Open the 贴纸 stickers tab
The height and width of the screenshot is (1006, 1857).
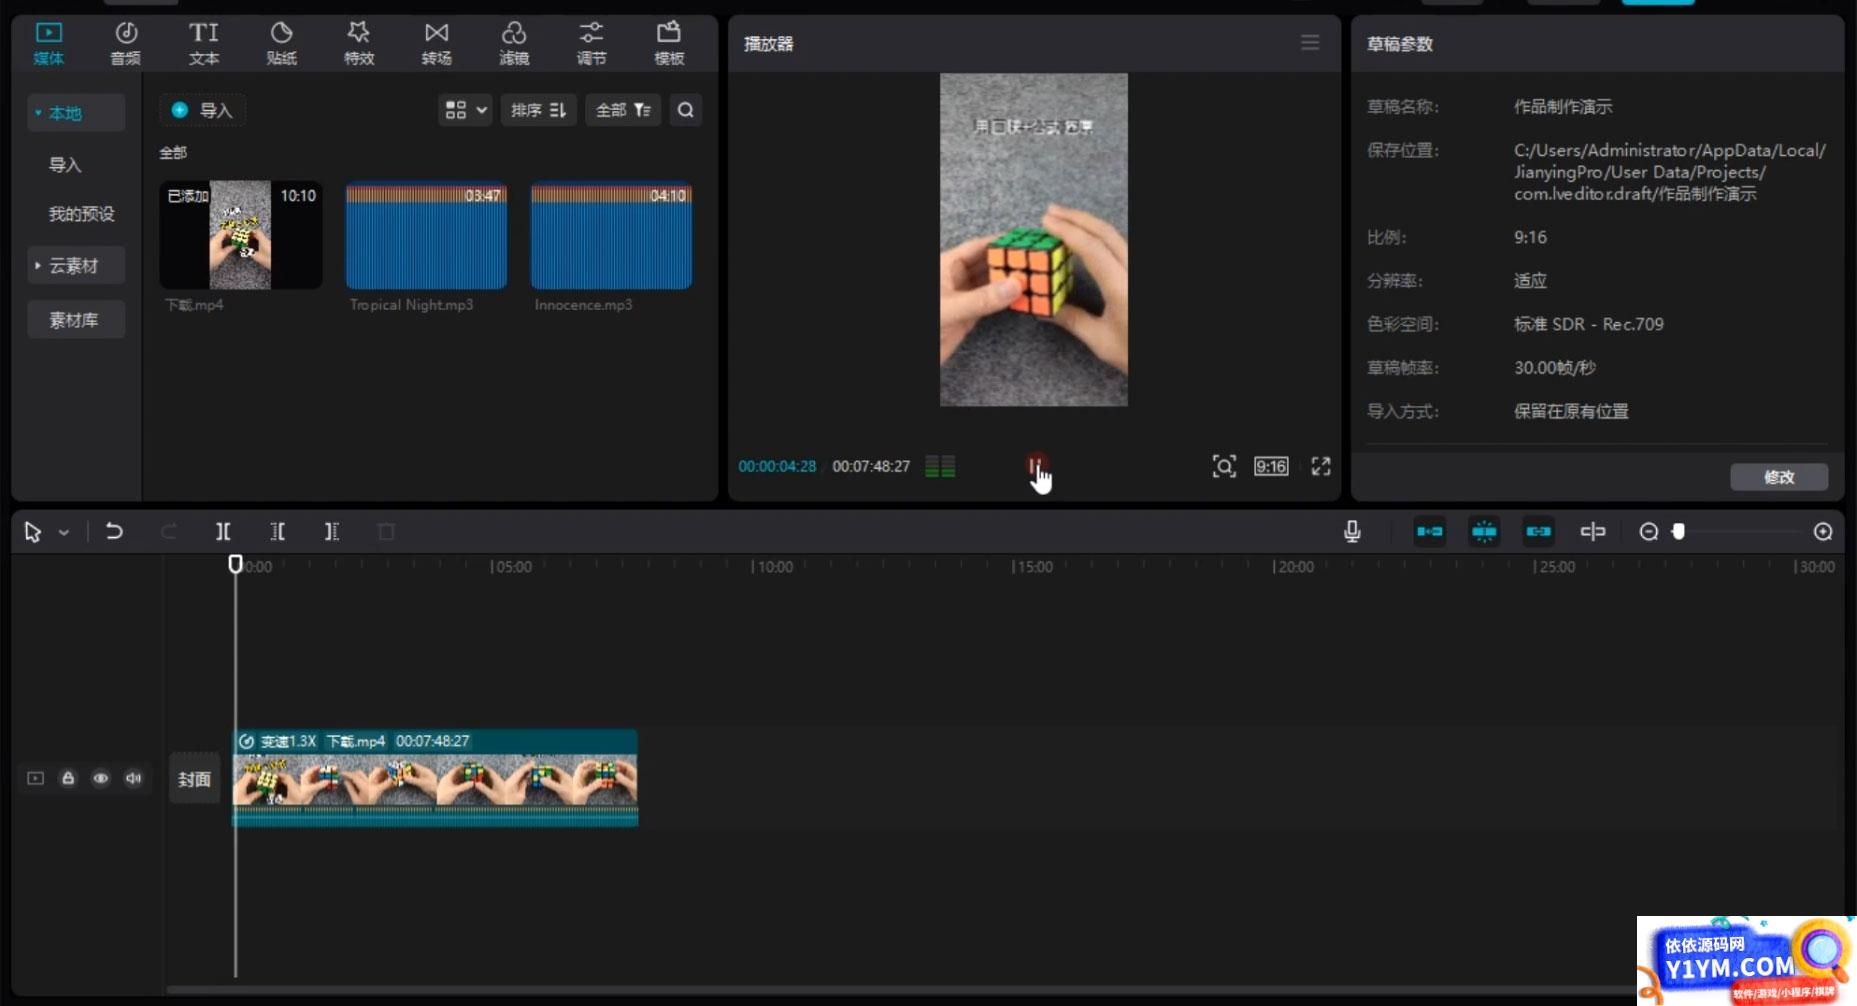[281, 44]
